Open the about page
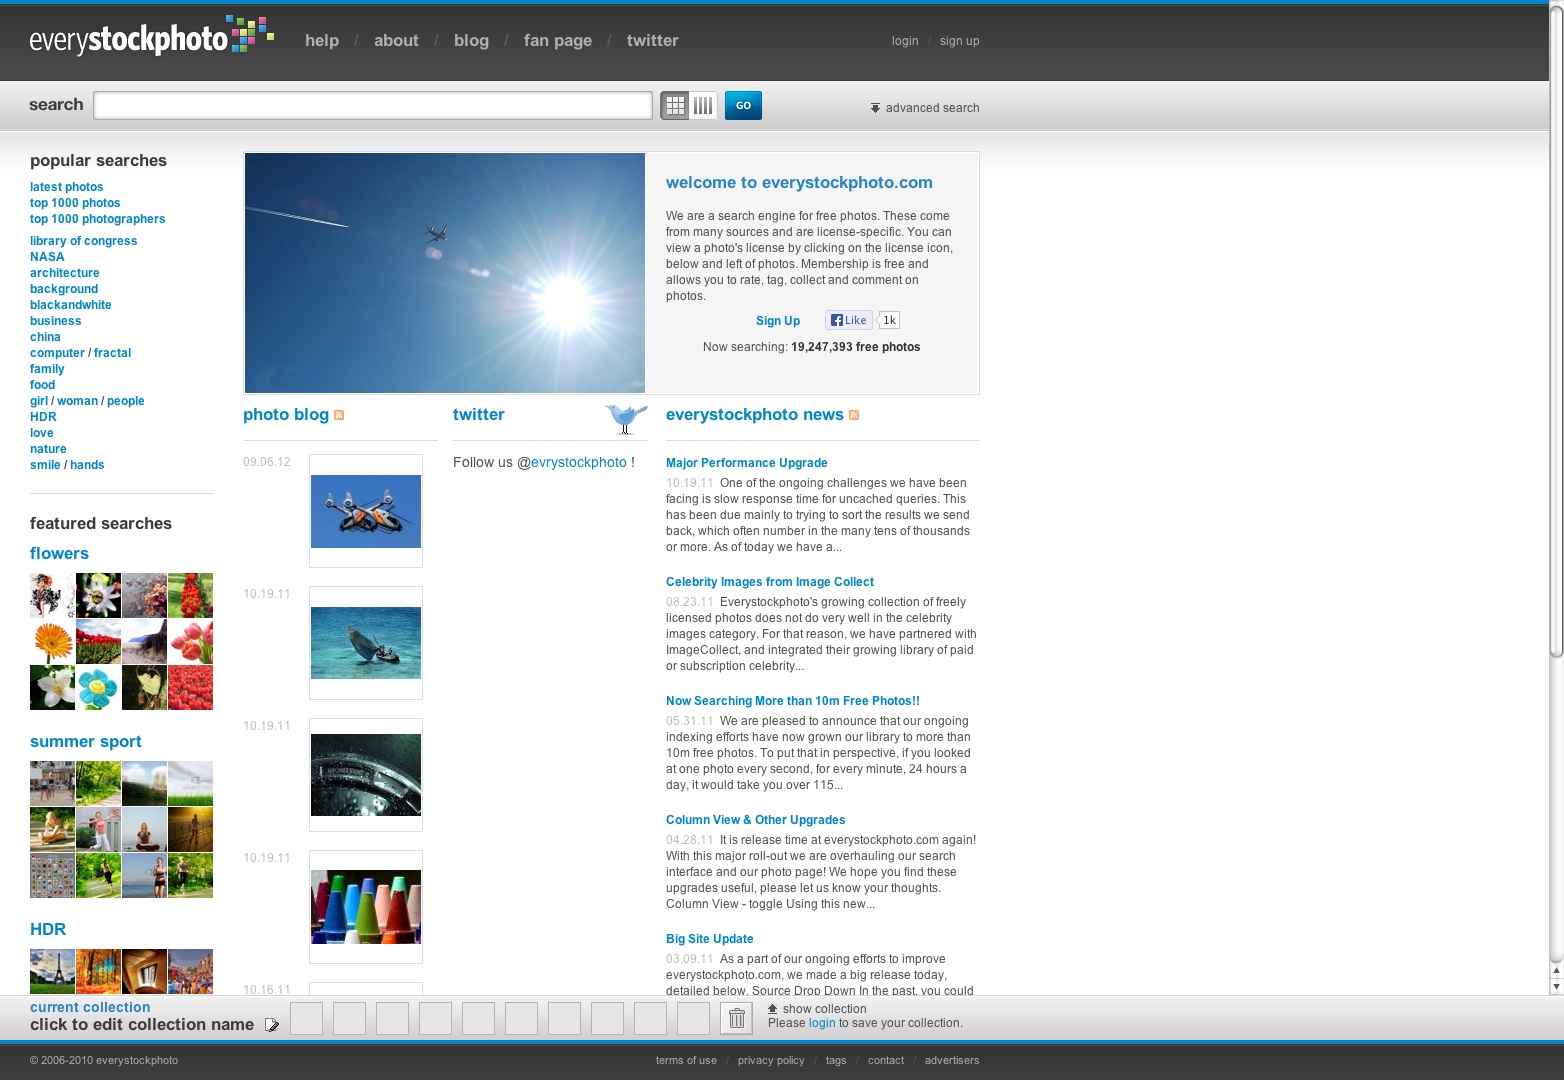1564x1080 pixels. 396,40
